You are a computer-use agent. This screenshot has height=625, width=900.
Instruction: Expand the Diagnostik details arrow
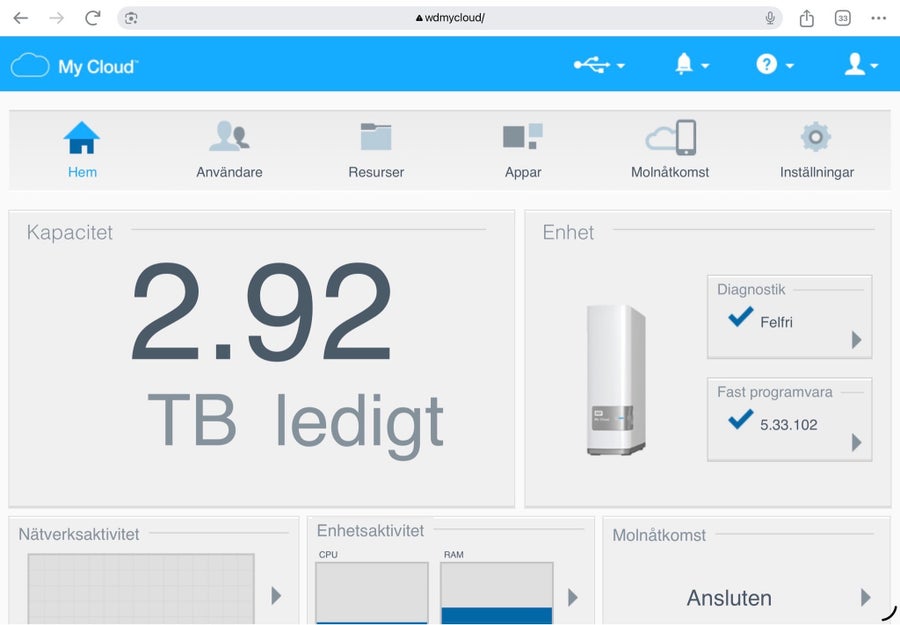[856, 340]
